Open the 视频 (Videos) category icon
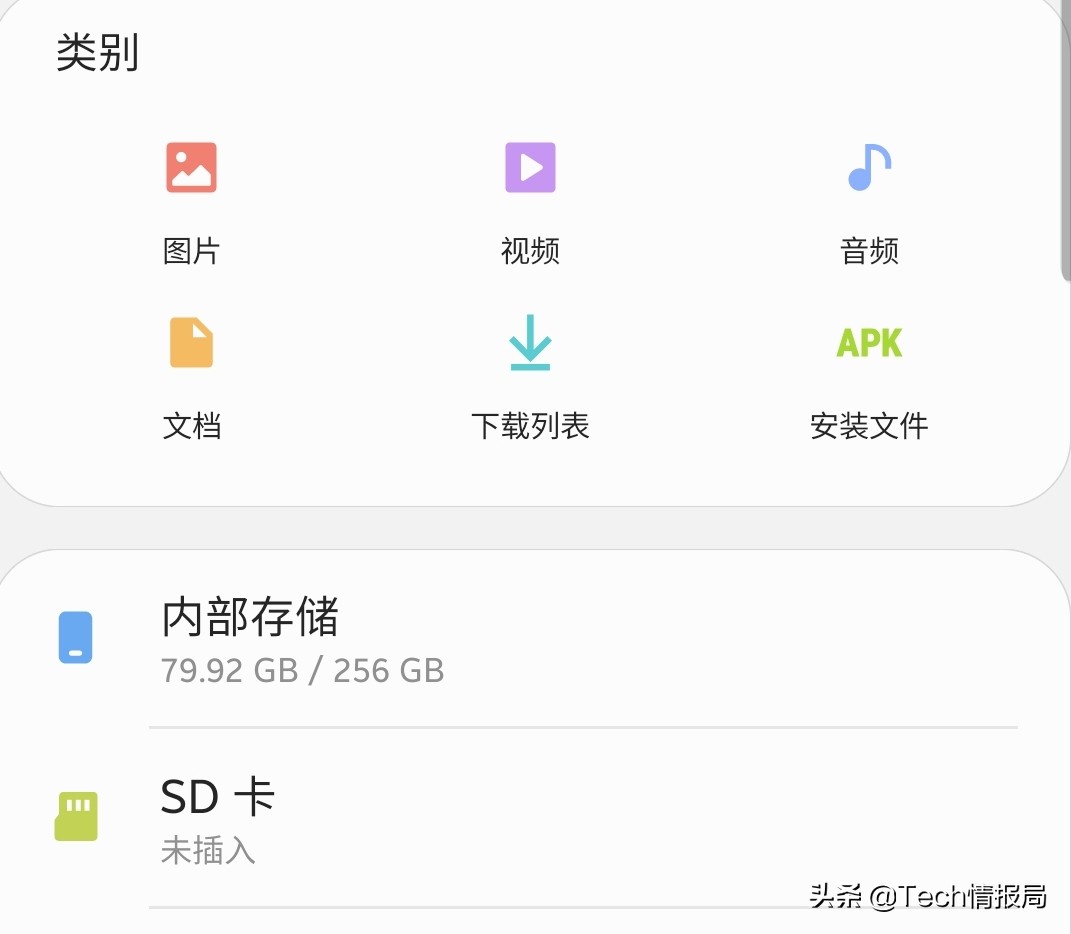This screenshot has width=1071, height=934. click(x=530, y=166)
